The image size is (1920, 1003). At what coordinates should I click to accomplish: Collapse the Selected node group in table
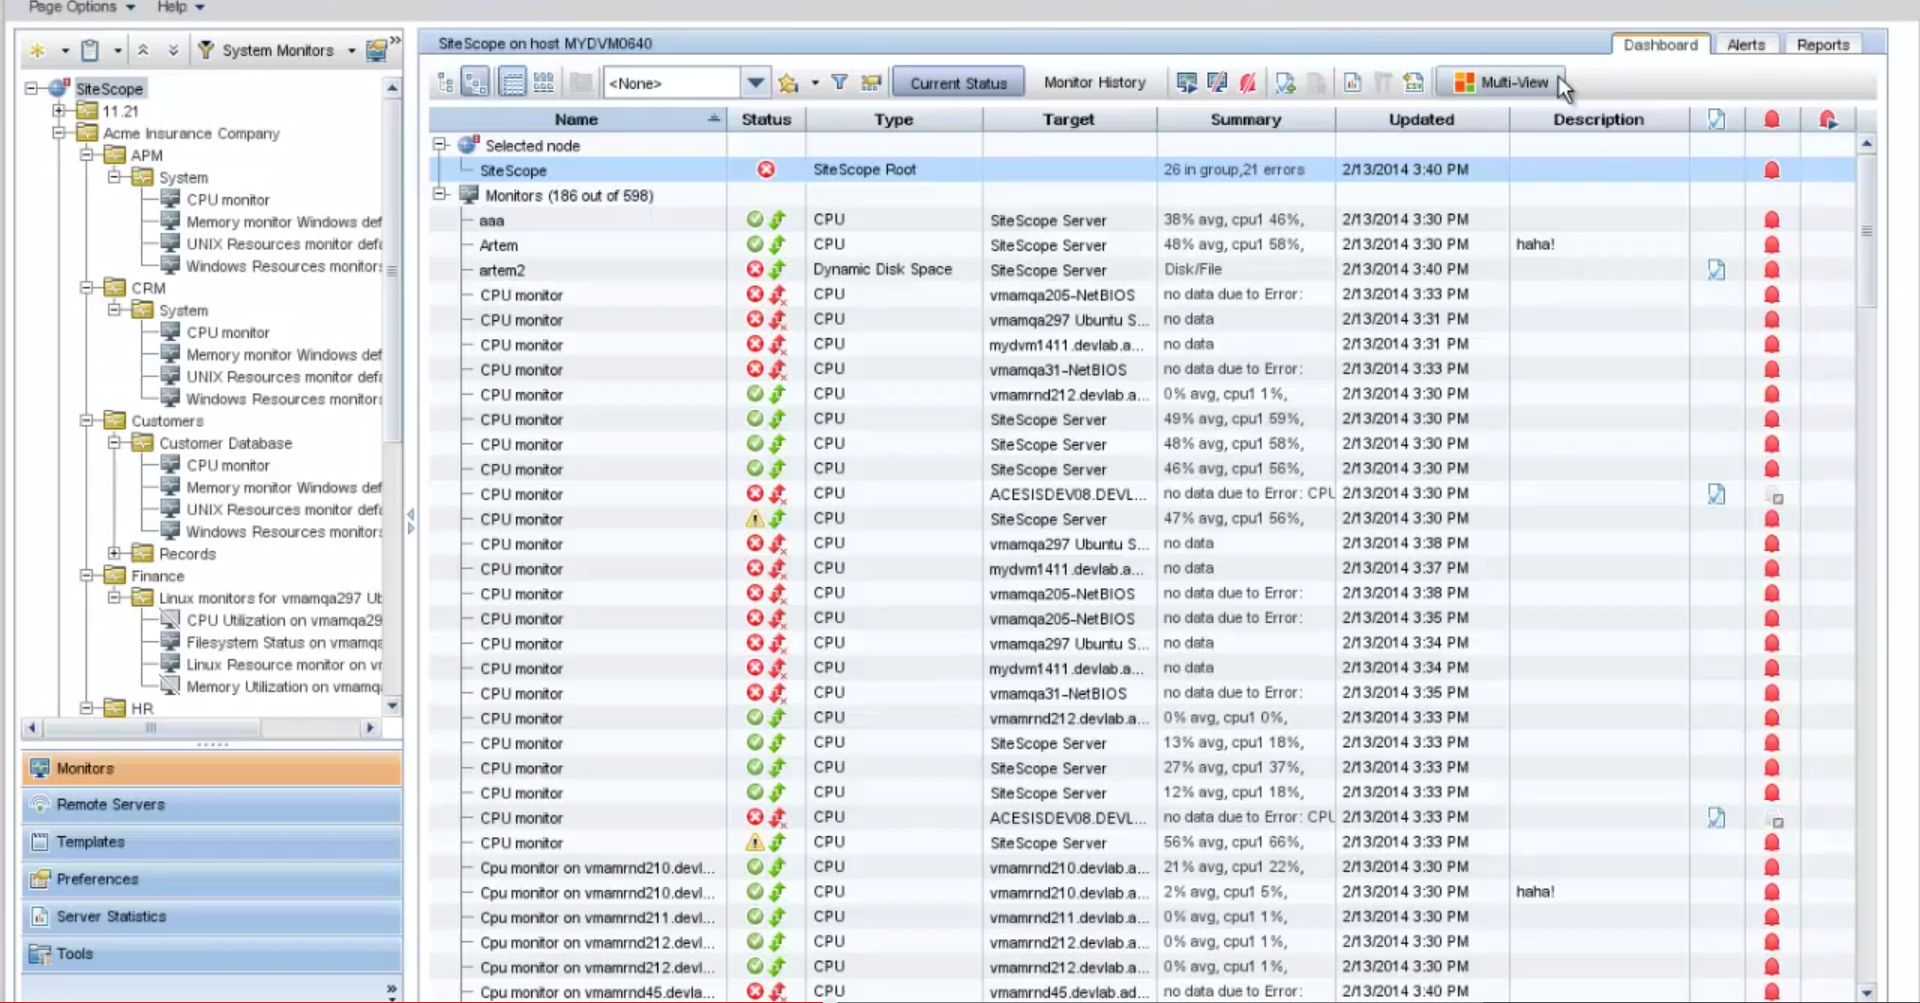[x=440, y=145]
